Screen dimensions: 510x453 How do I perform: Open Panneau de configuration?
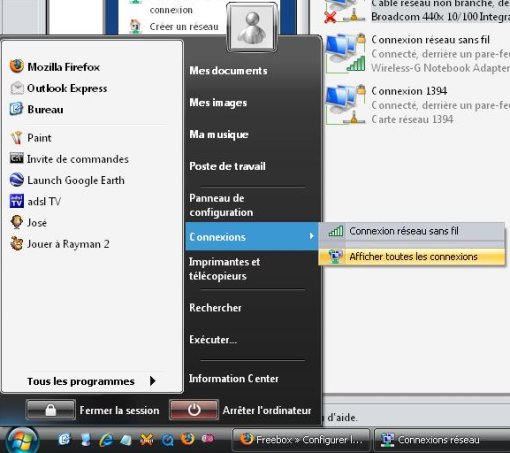[x=221, y=205]
